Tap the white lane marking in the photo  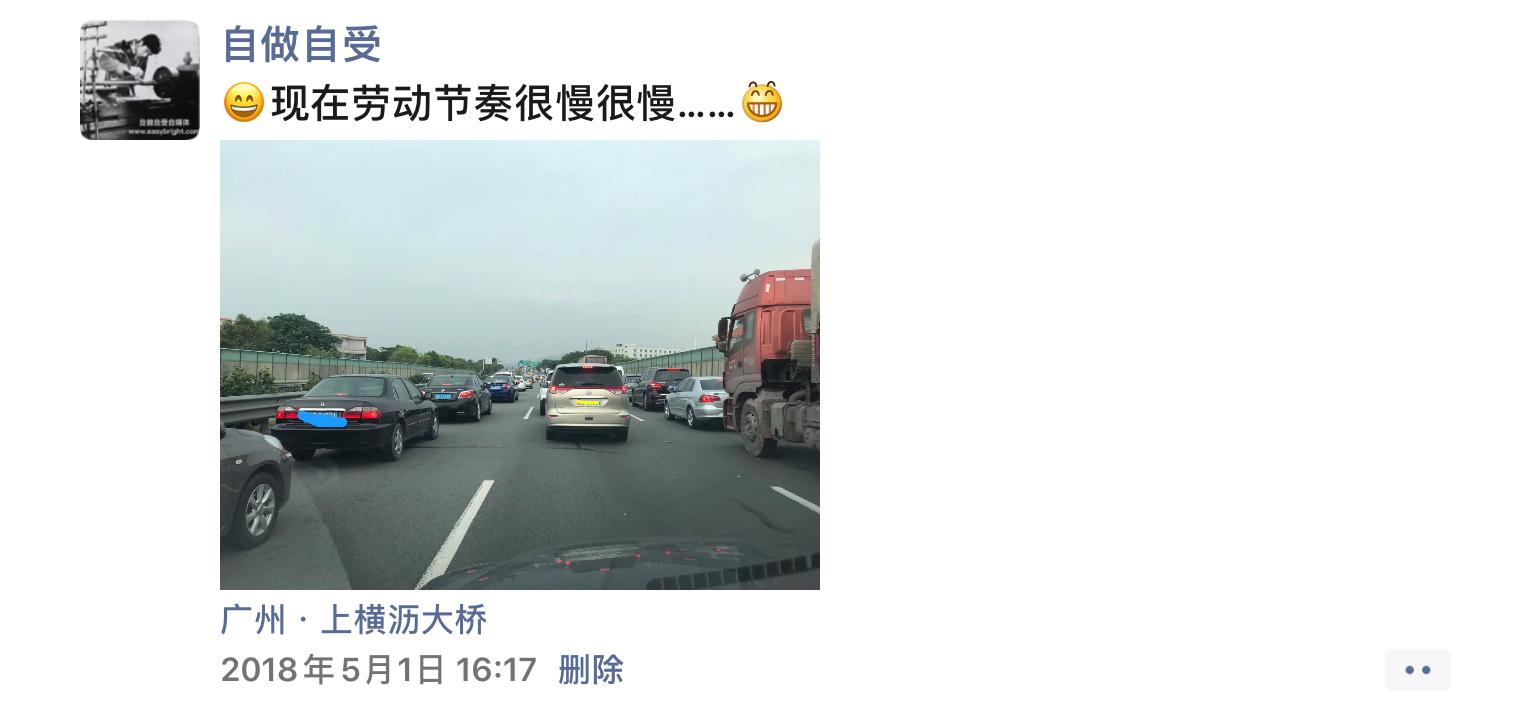[x=456, y=533]
